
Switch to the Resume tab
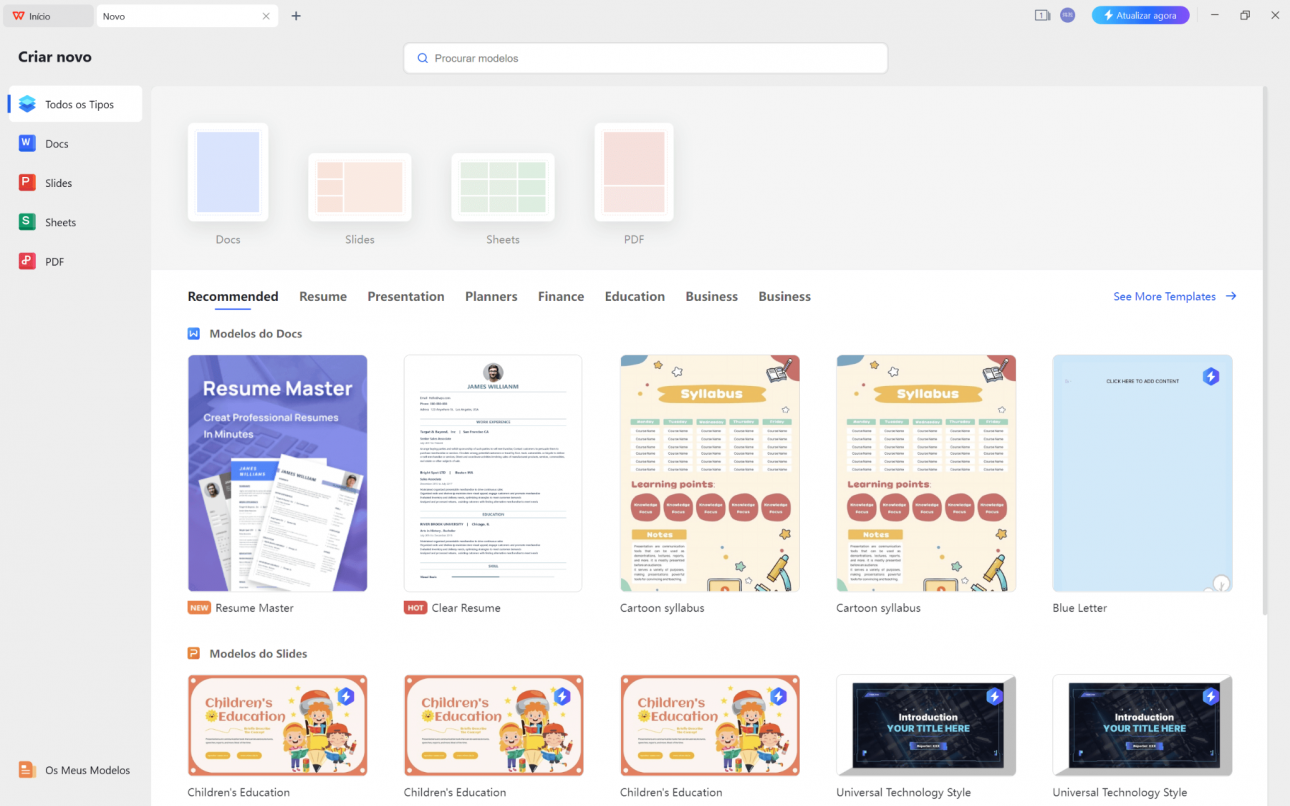[x=323, y=296]
